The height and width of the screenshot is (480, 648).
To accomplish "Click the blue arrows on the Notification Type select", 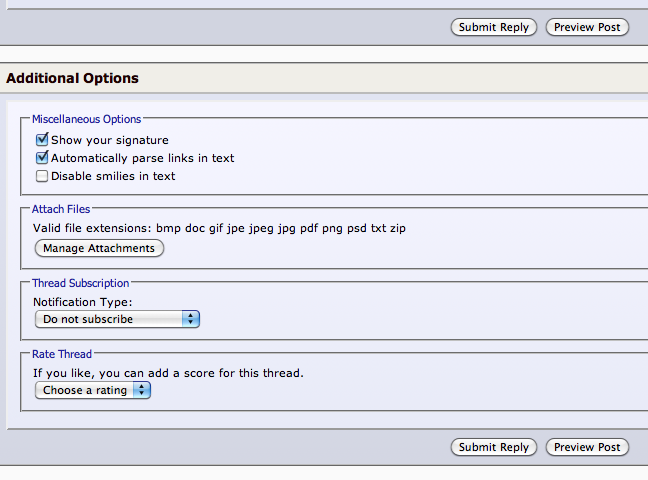I will click(191, 319).
